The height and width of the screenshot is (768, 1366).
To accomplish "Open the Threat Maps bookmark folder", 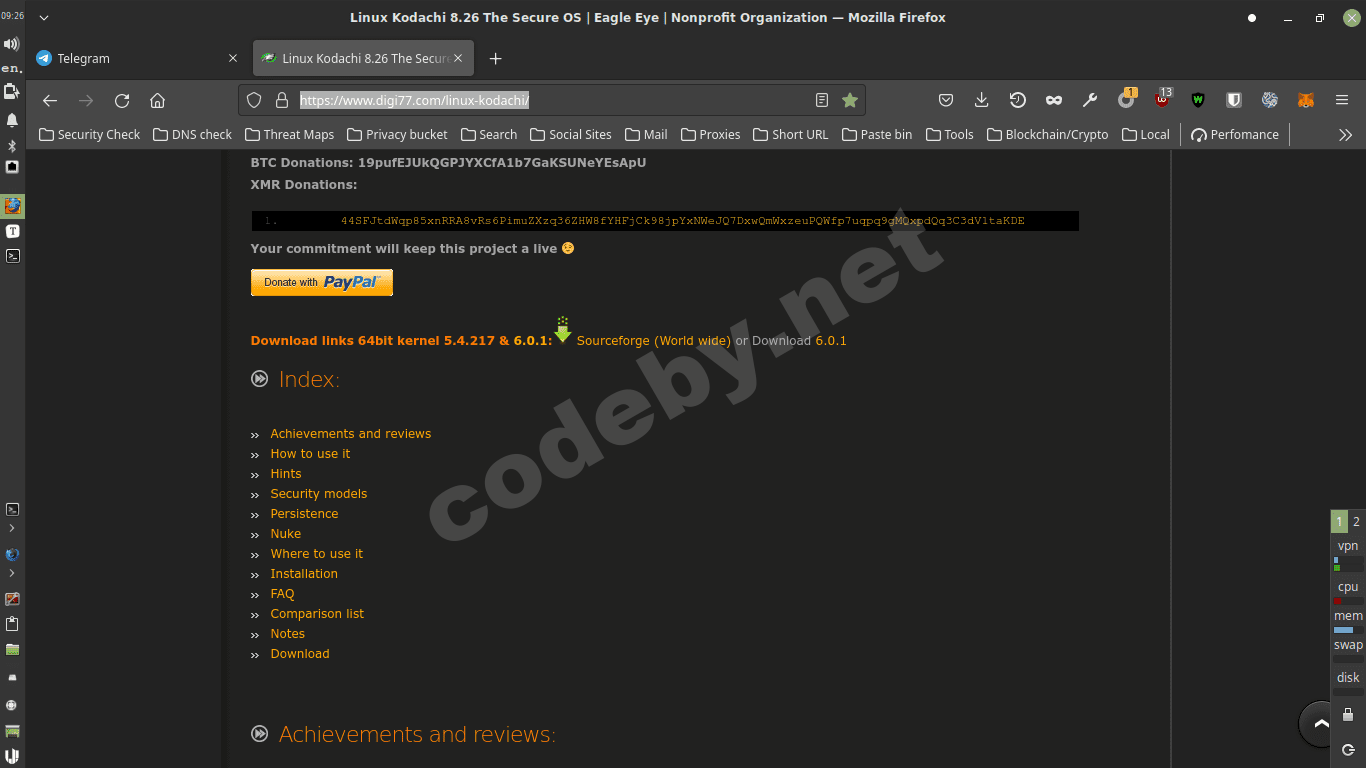I will tap(289, 135).
